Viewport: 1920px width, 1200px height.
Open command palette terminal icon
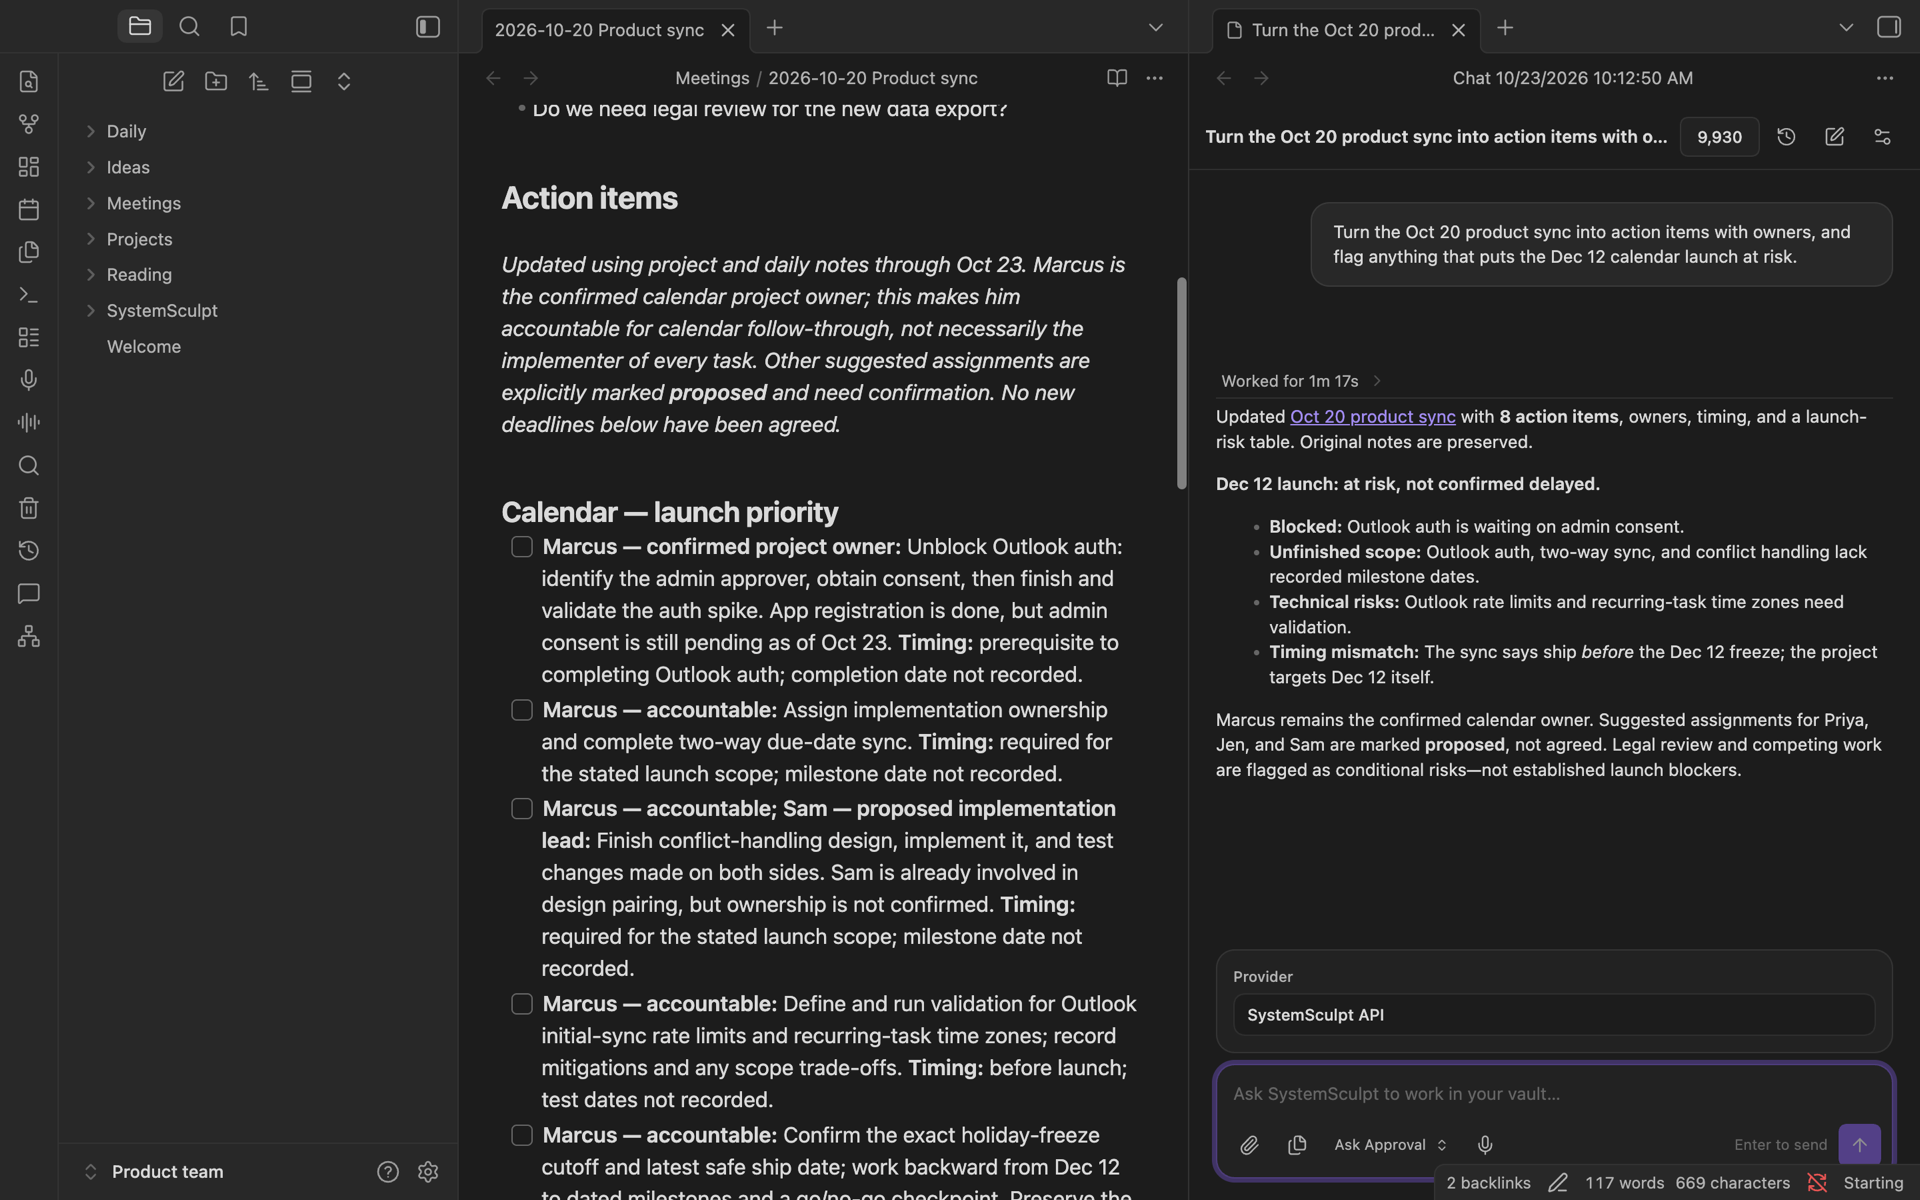tap(29, 295)
